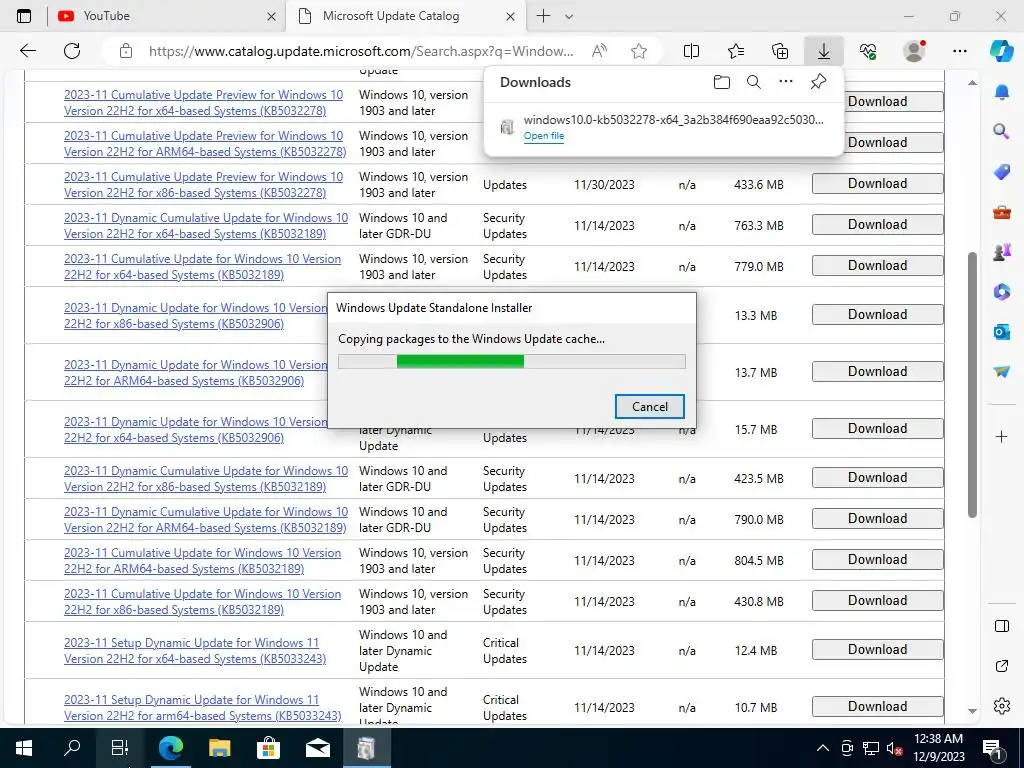The height and width of the screenshot is (768, 1024).
Task: Close the YouTube tab
Action: tap(272, 16)
